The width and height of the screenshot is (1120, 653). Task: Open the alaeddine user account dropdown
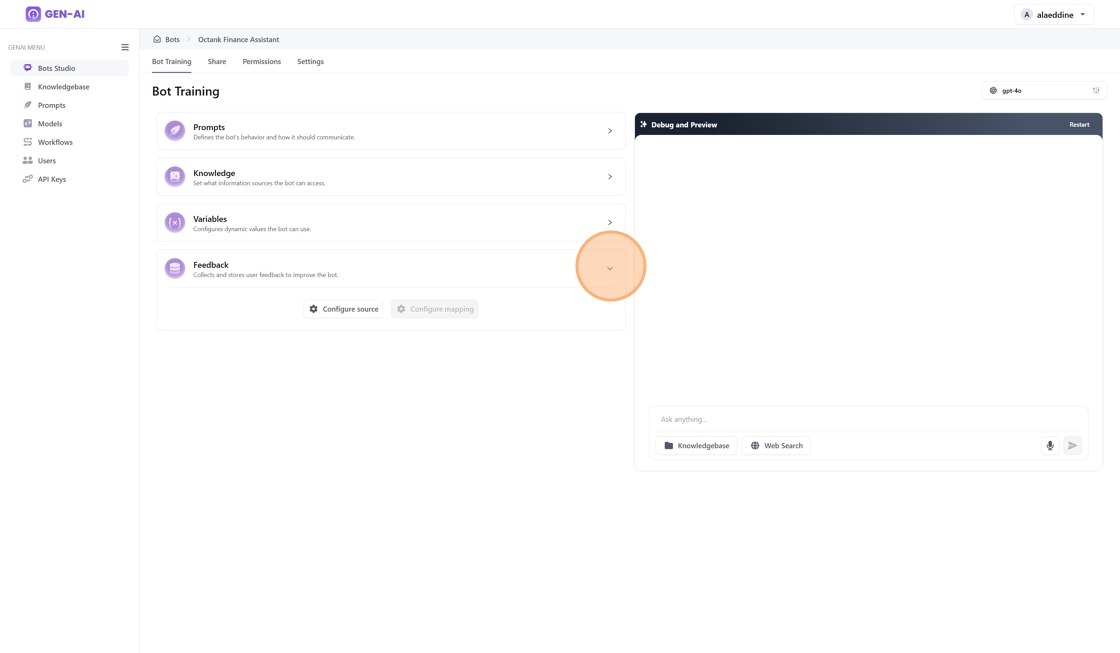pos(1053,15)
